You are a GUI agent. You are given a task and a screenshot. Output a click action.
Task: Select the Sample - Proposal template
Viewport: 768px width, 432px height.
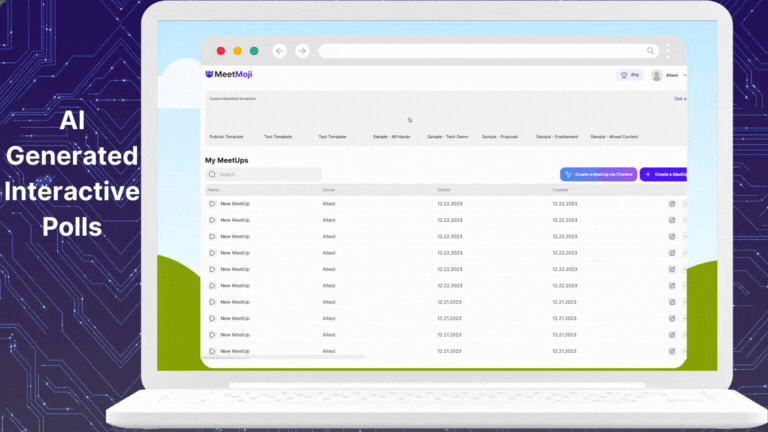[500, 137]
